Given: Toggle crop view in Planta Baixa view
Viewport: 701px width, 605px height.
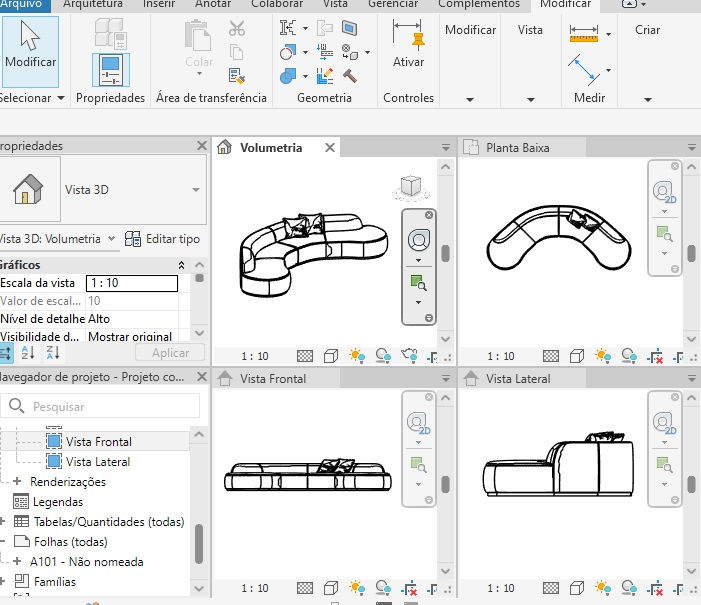Looking at the screenshot, I should [655, 357].
